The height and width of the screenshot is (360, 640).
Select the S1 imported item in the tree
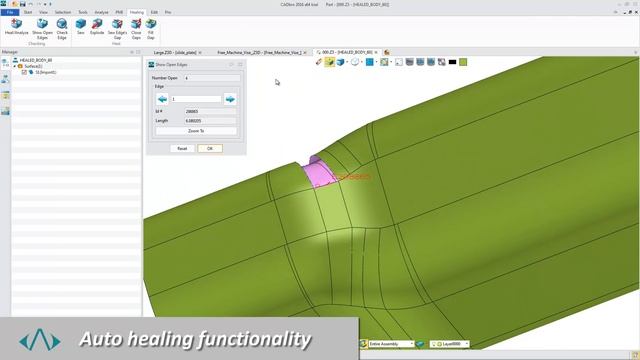(46, 72)
